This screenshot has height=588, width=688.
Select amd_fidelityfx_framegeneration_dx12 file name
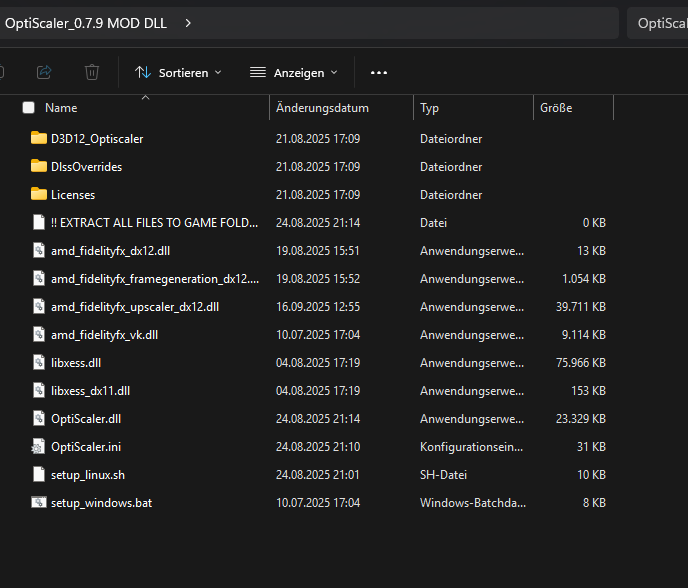tap(155, 279)
